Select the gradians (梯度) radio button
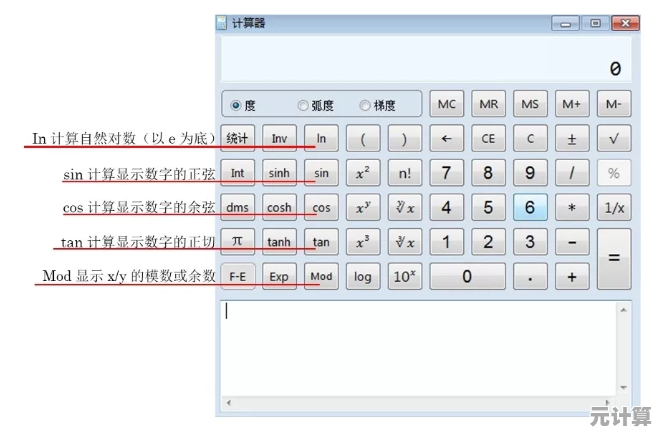 click(365, 105)
